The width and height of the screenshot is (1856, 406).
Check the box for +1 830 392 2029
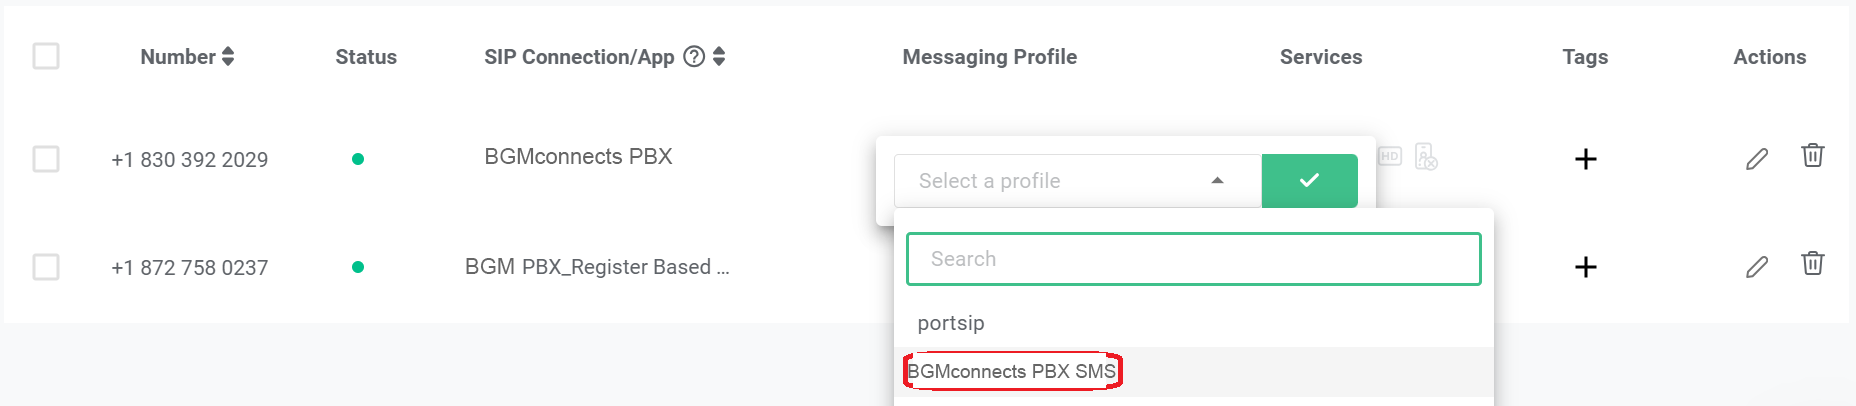coord(46,159)
